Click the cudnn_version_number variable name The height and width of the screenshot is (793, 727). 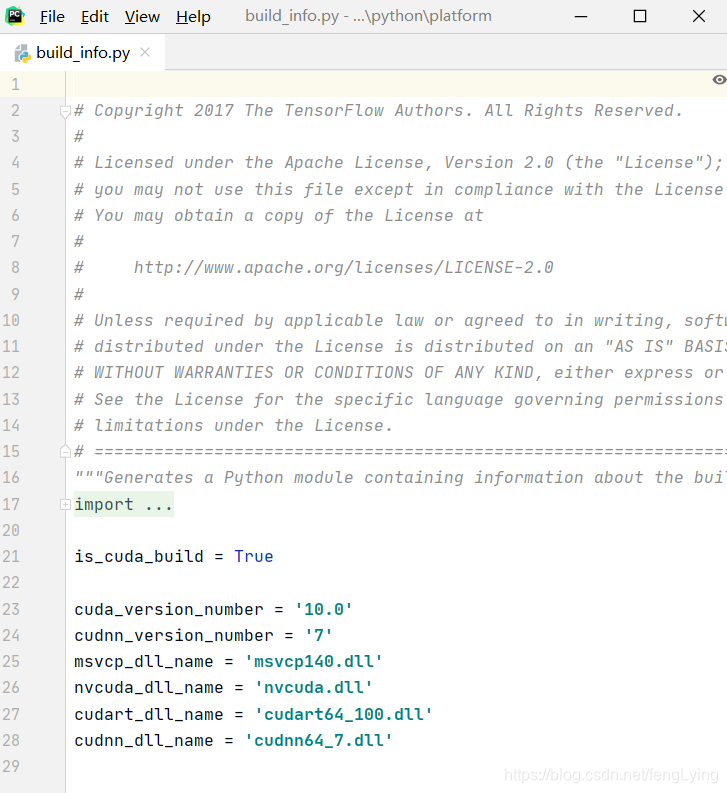(174, 635)
